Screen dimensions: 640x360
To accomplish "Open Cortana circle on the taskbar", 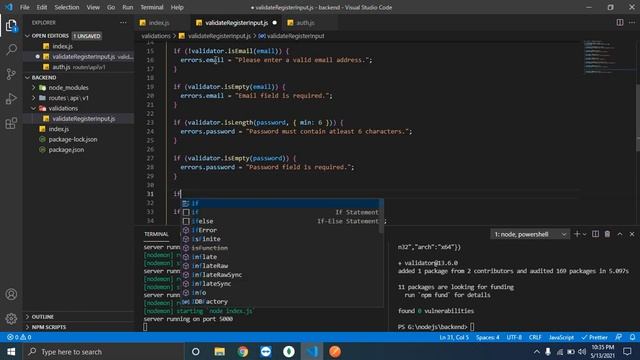I will click(196, 351).
